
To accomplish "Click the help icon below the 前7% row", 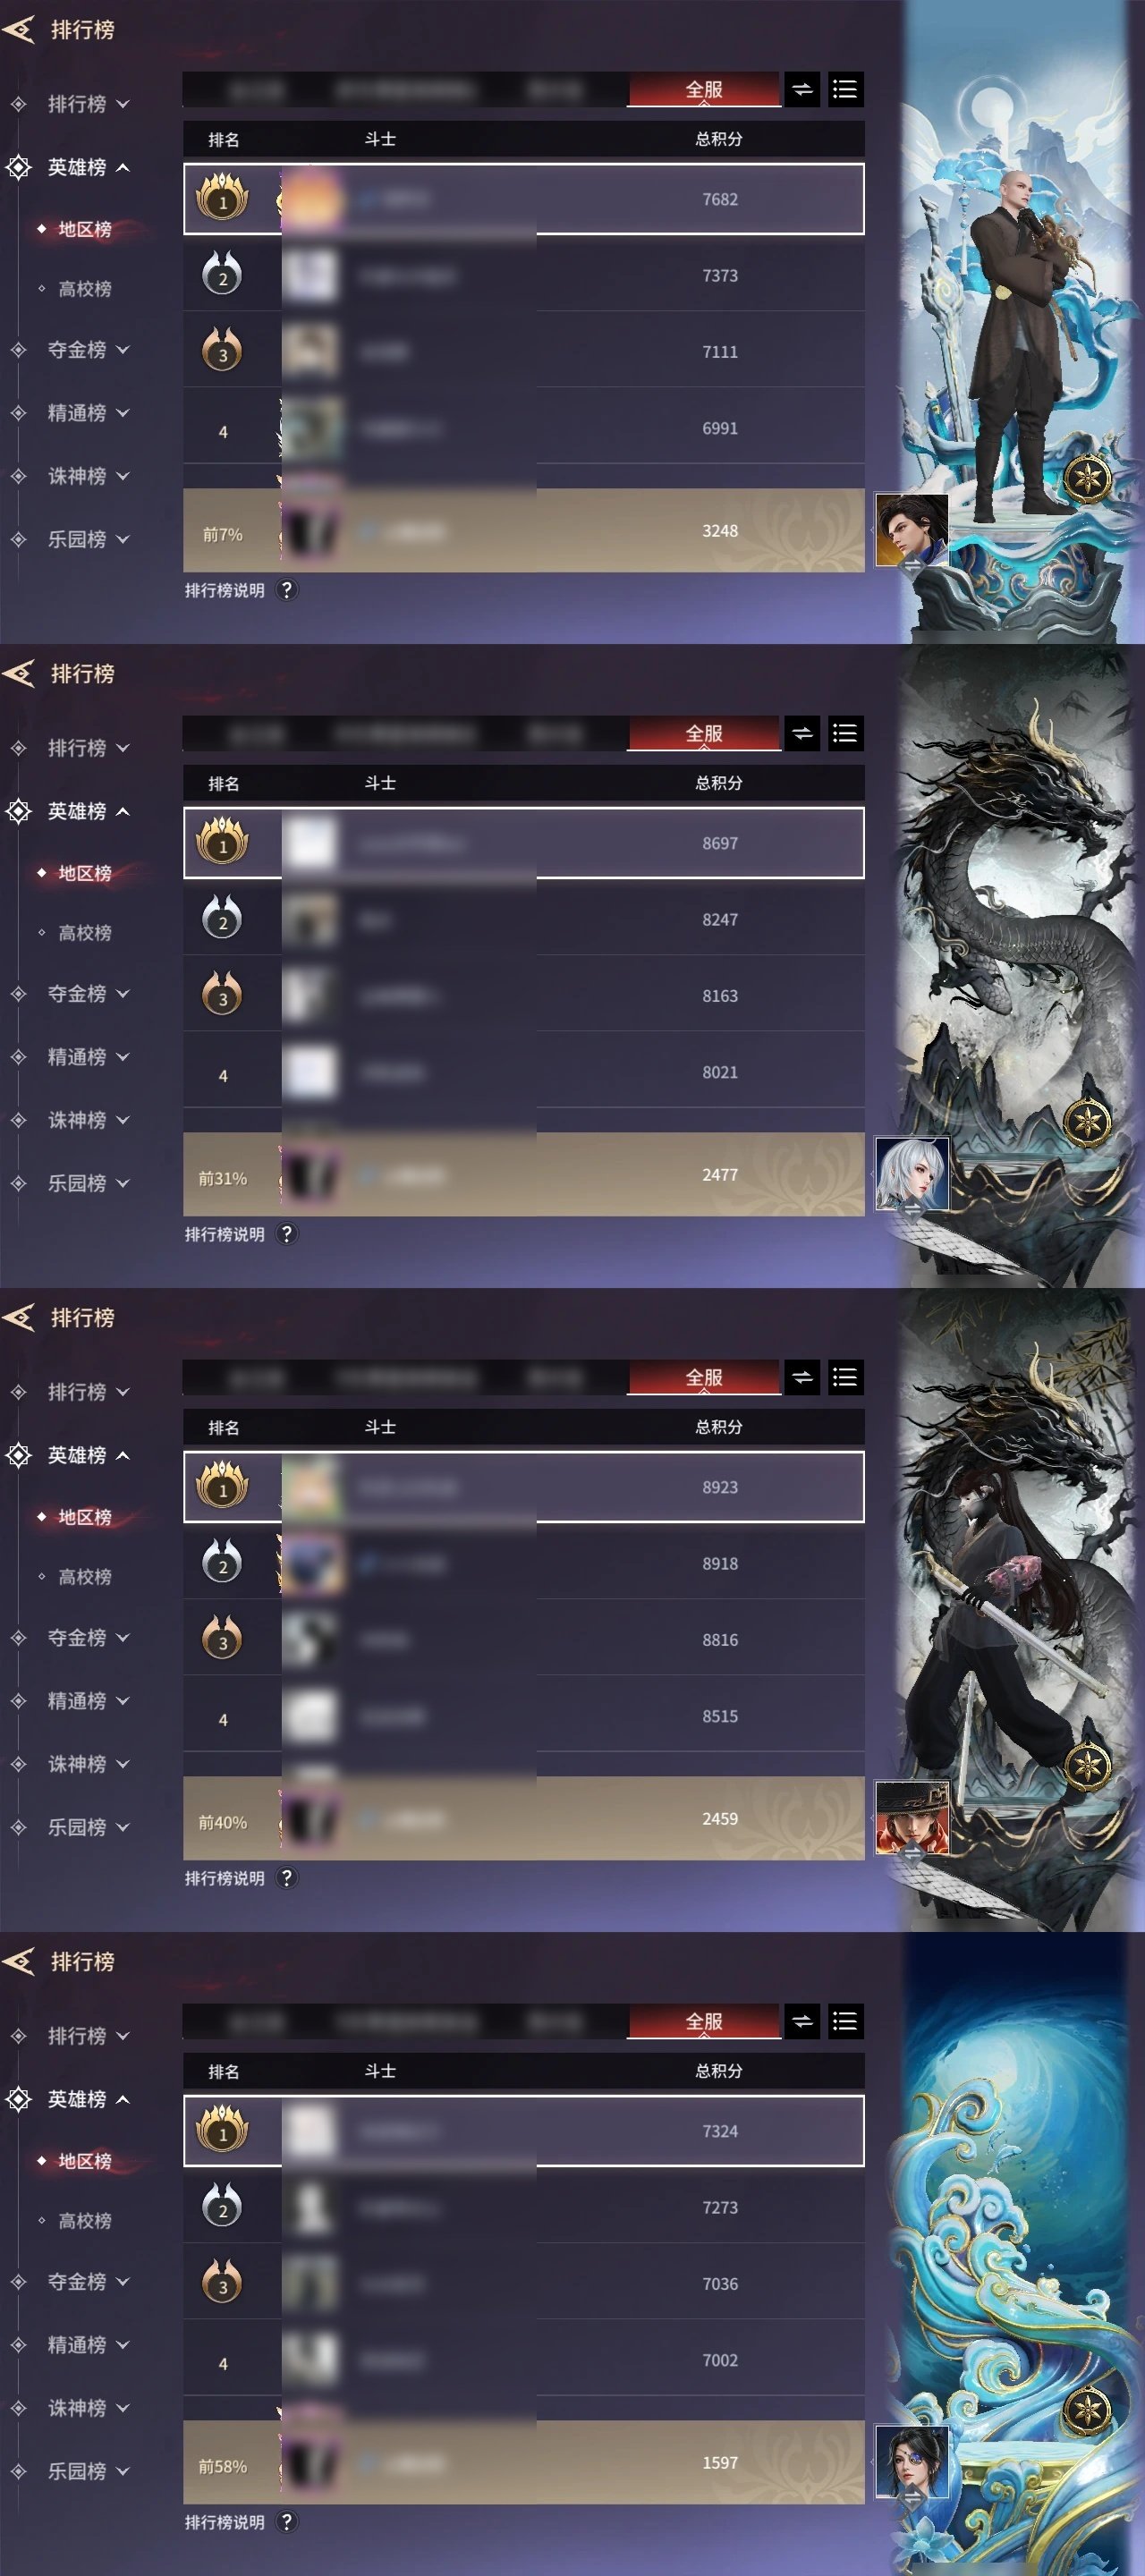I will click(287, 590).
